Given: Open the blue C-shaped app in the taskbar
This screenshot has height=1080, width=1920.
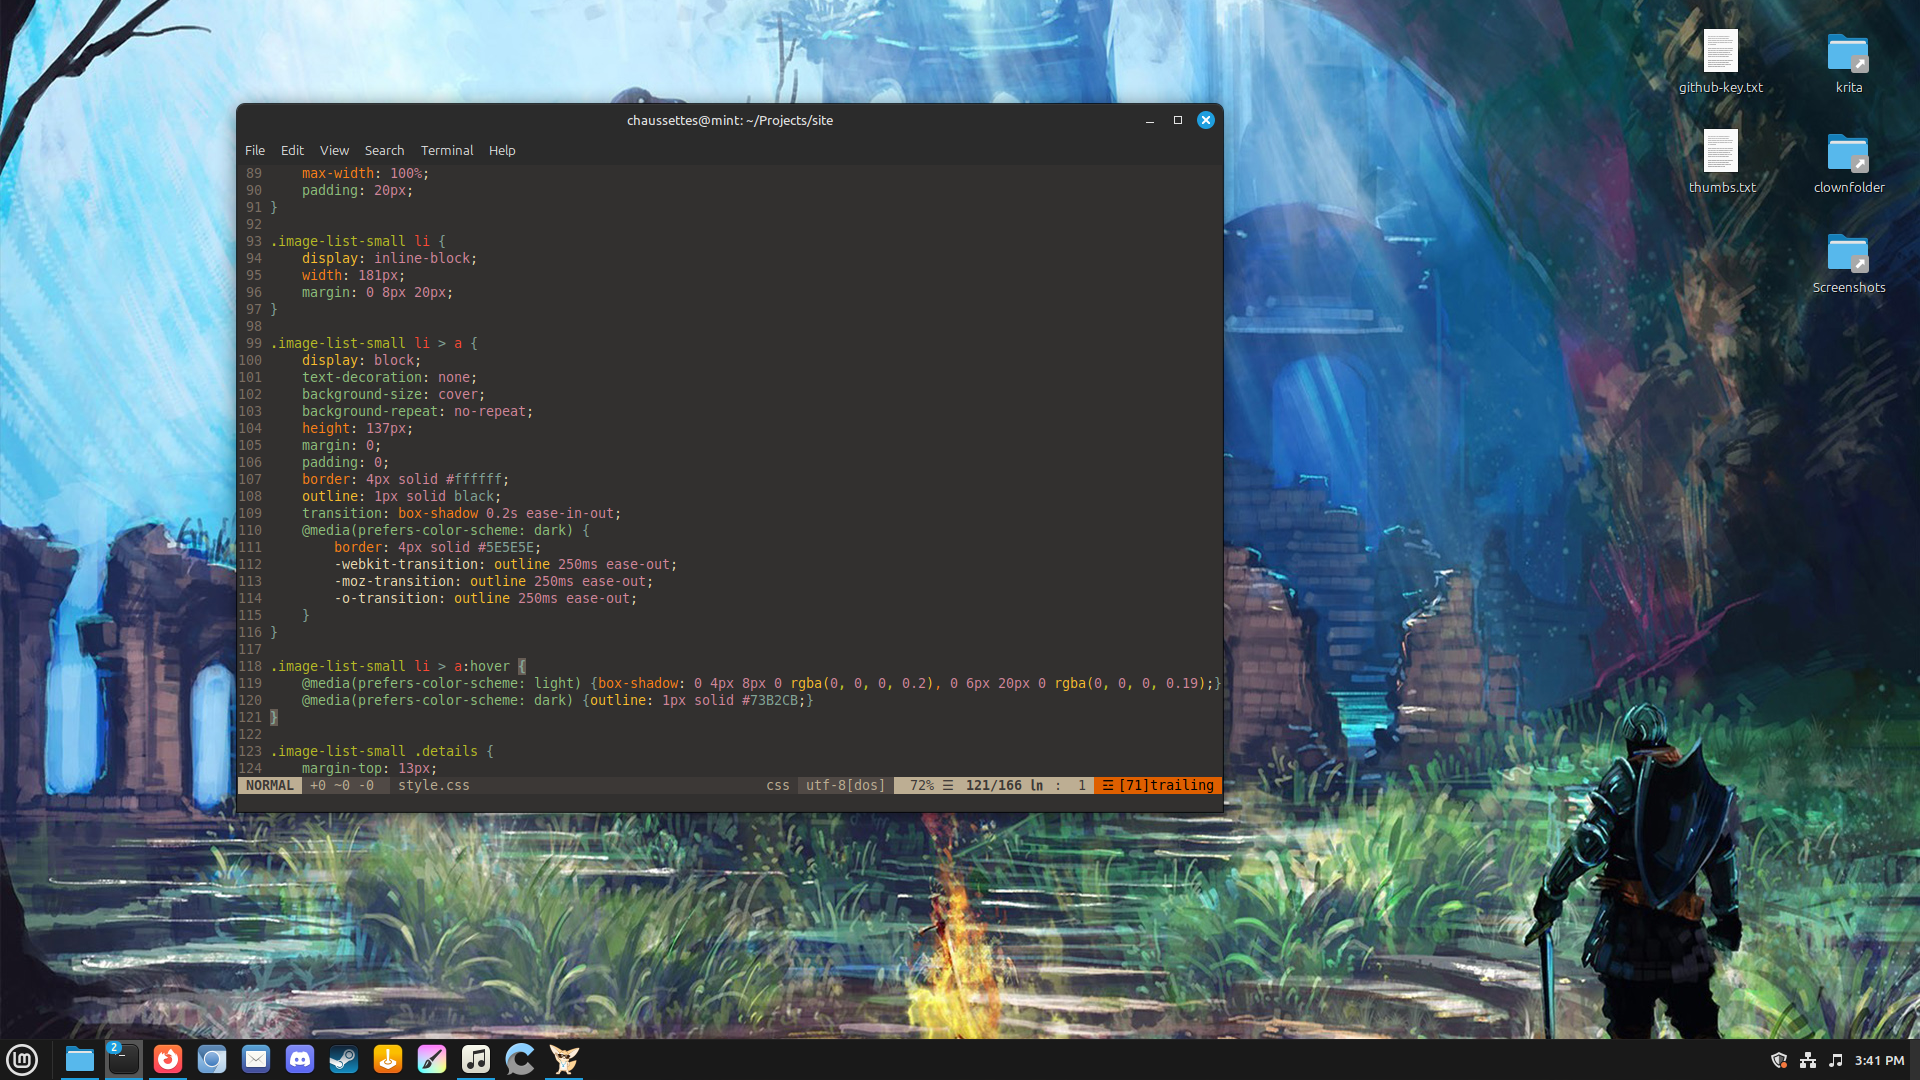Looking at the screenshot, I should pyautogui.click(x=520, y=1059).
